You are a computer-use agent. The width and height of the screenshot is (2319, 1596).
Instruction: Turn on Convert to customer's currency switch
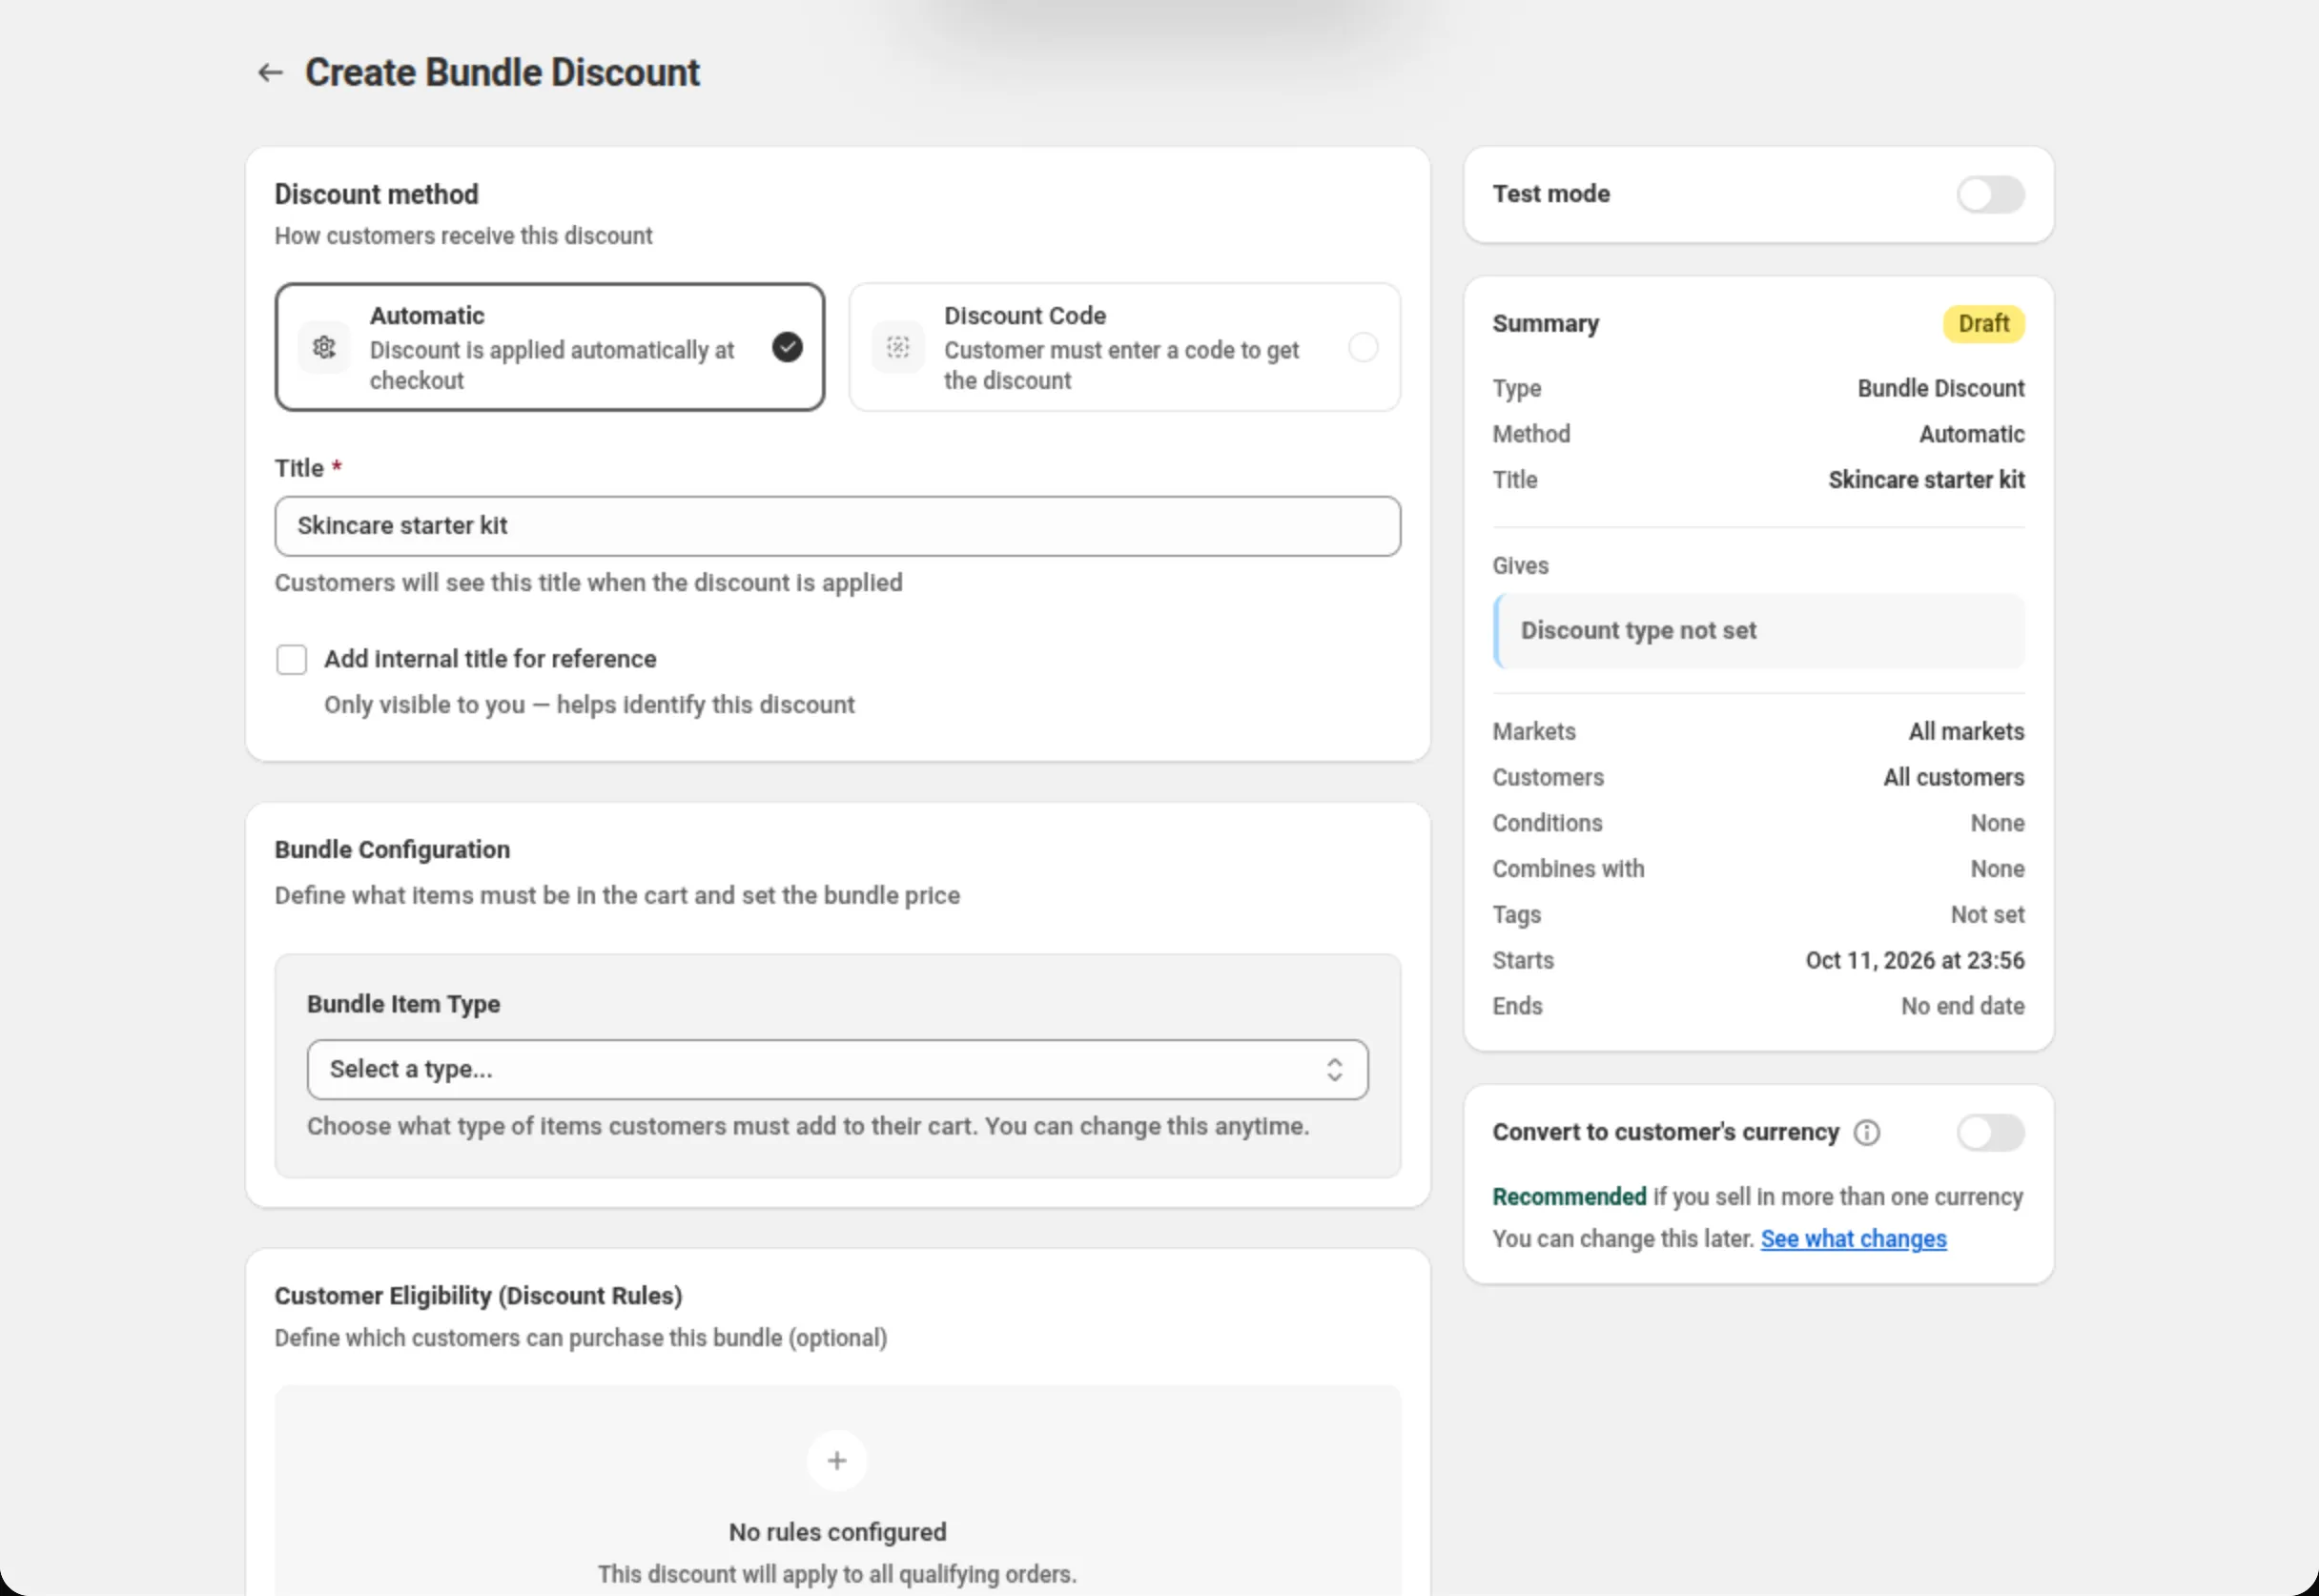1990,1132
